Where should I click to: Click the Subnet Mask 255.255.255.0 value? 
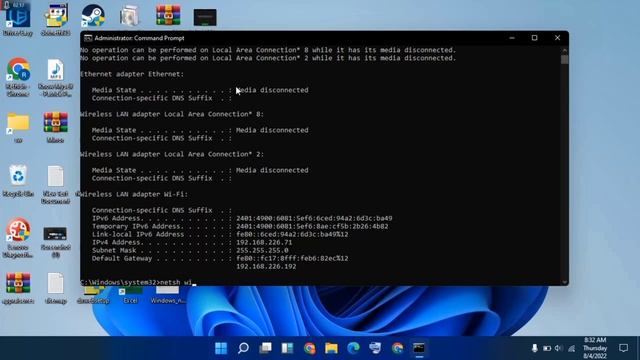(262, 250)
